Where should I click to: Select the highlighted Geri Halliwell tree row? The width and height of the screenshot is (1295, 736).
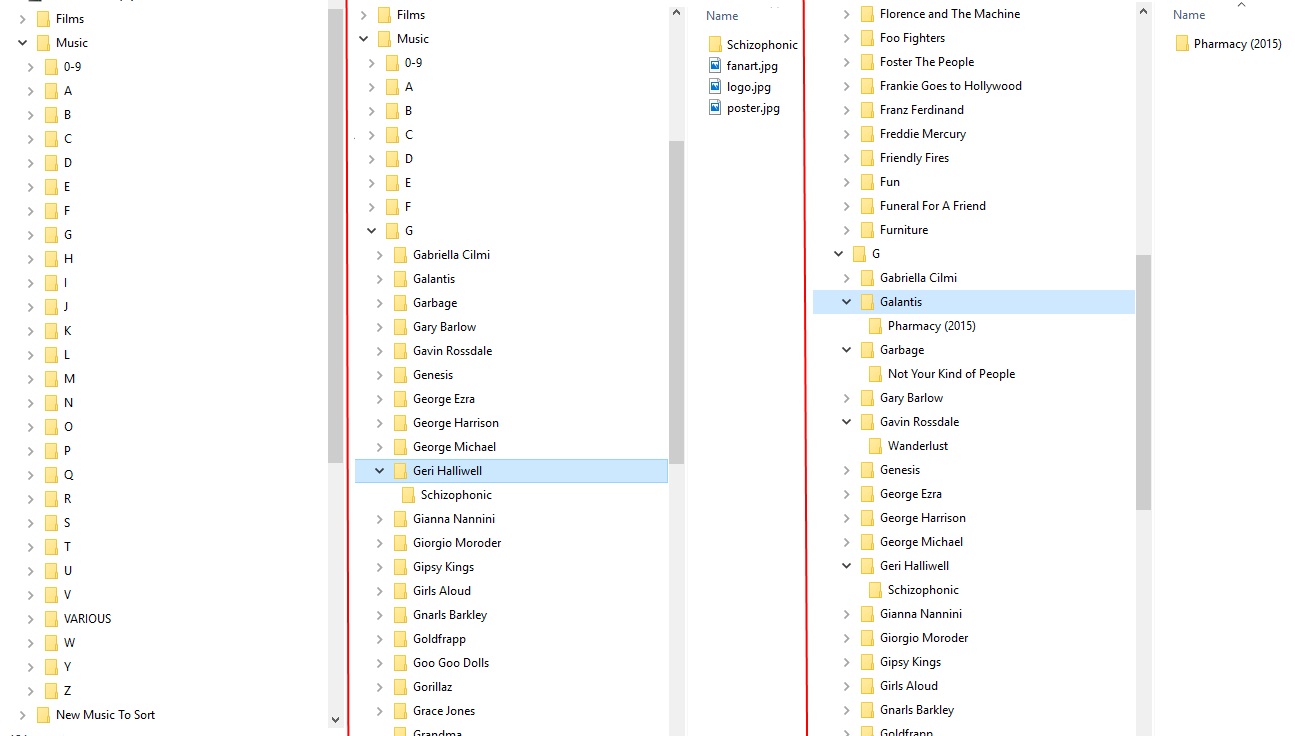click(x=511, y=471)
